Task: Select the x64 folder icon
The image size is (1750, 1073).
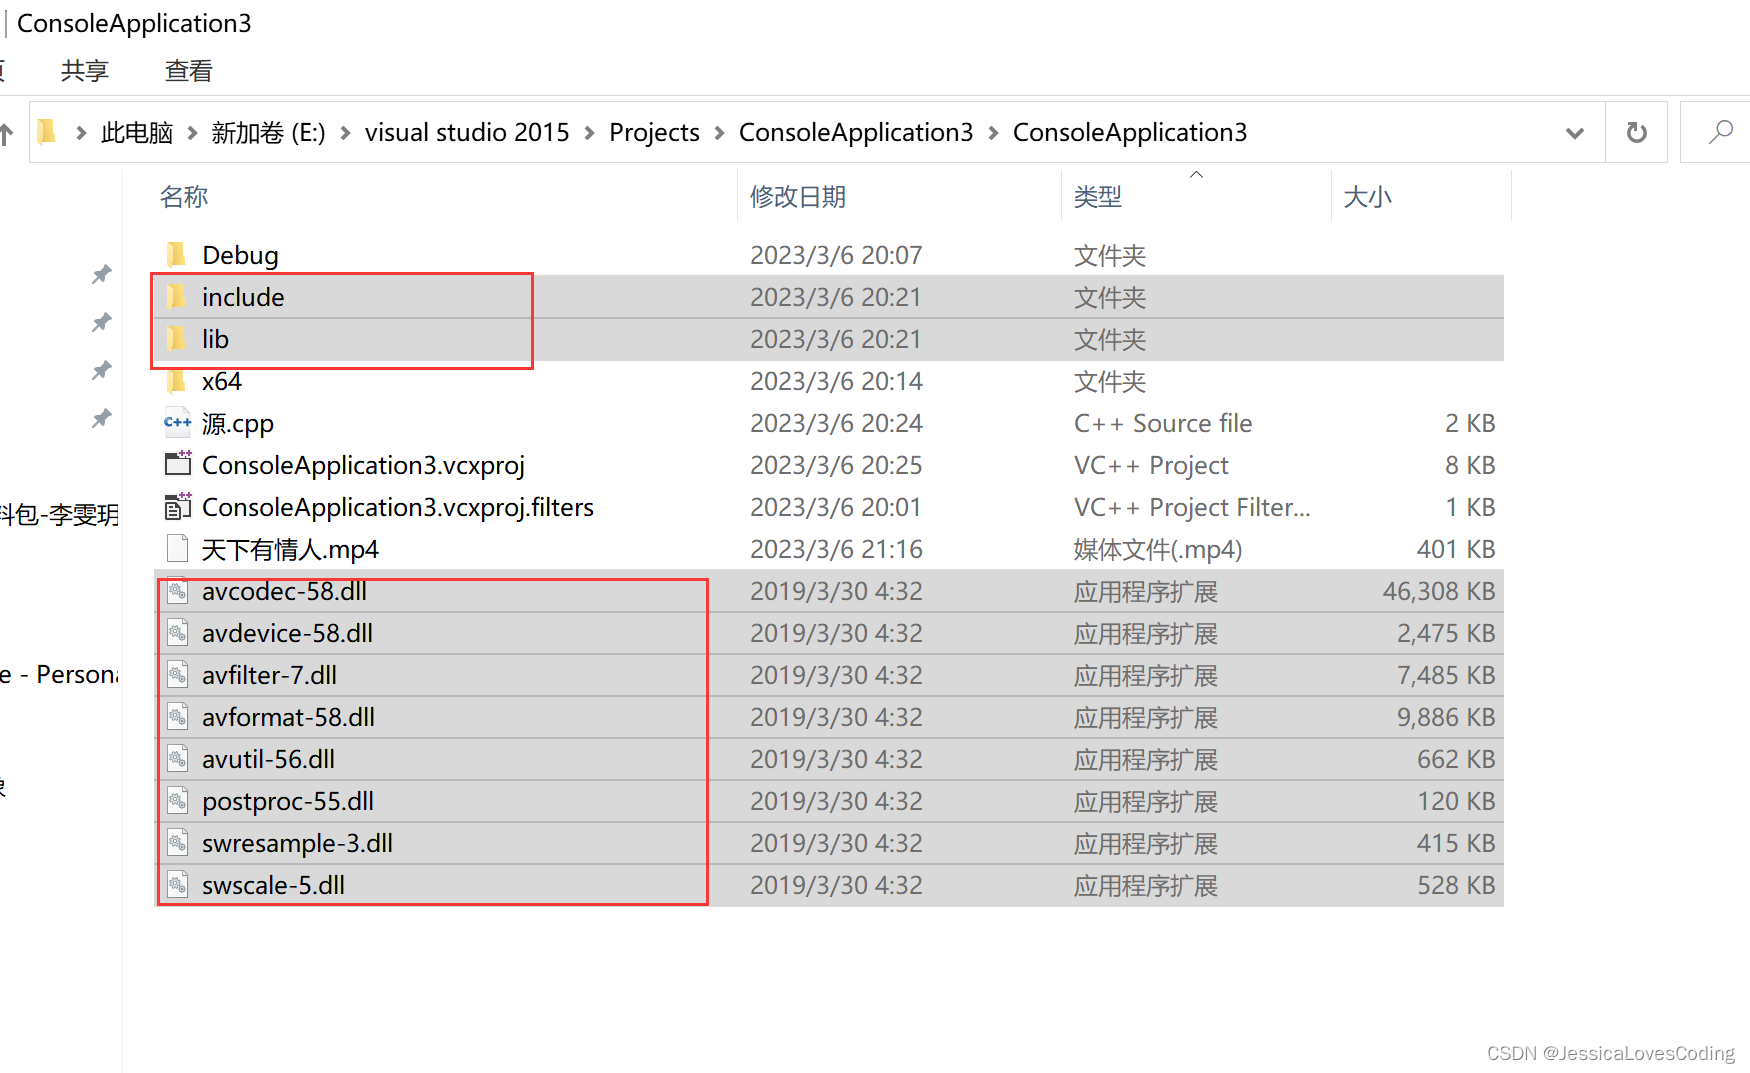Action: click(177, 381)
